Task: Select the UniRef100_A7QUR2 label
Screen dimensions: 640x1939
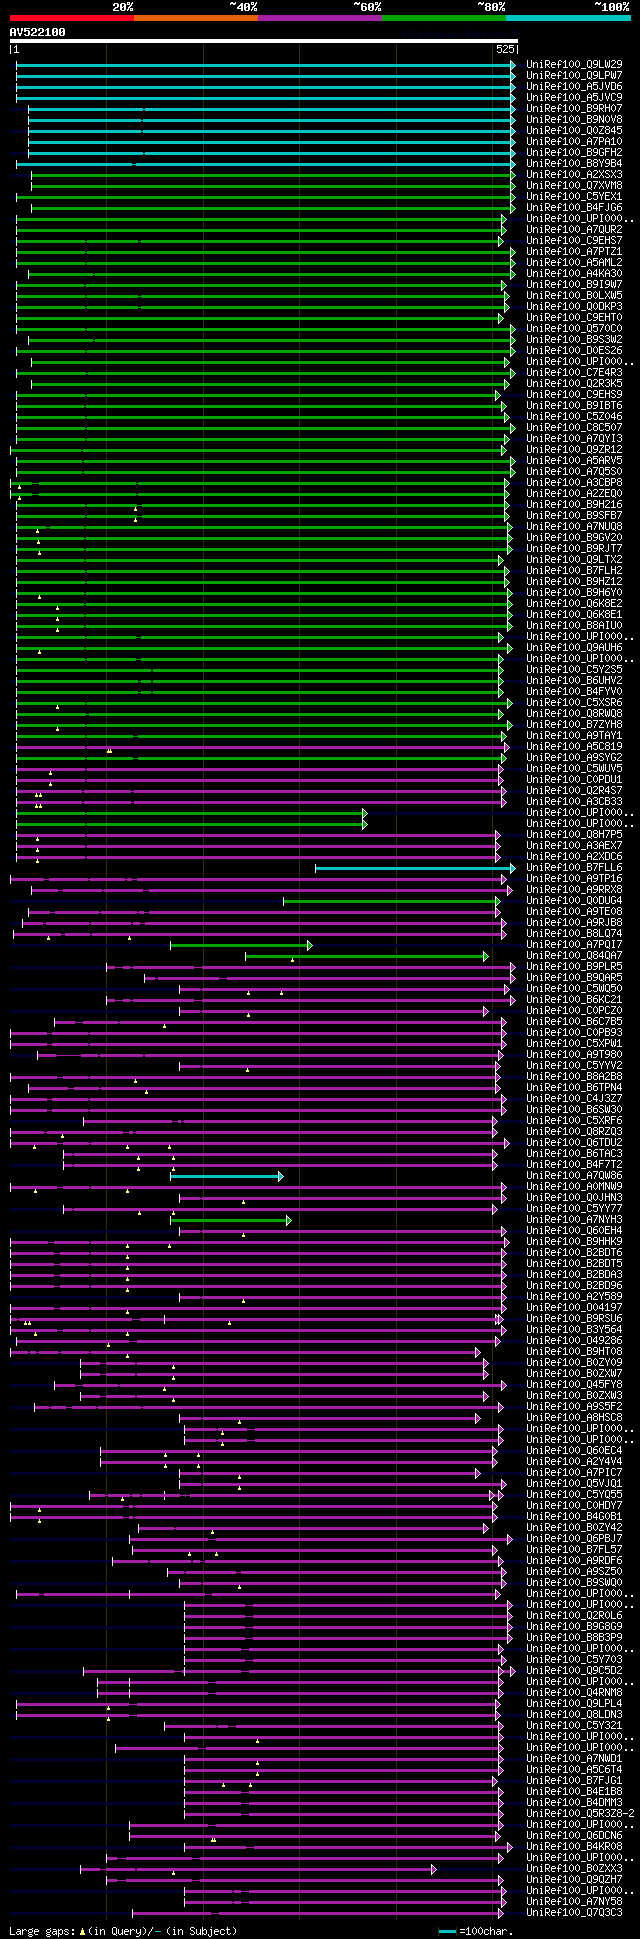Action: (574, 229)
